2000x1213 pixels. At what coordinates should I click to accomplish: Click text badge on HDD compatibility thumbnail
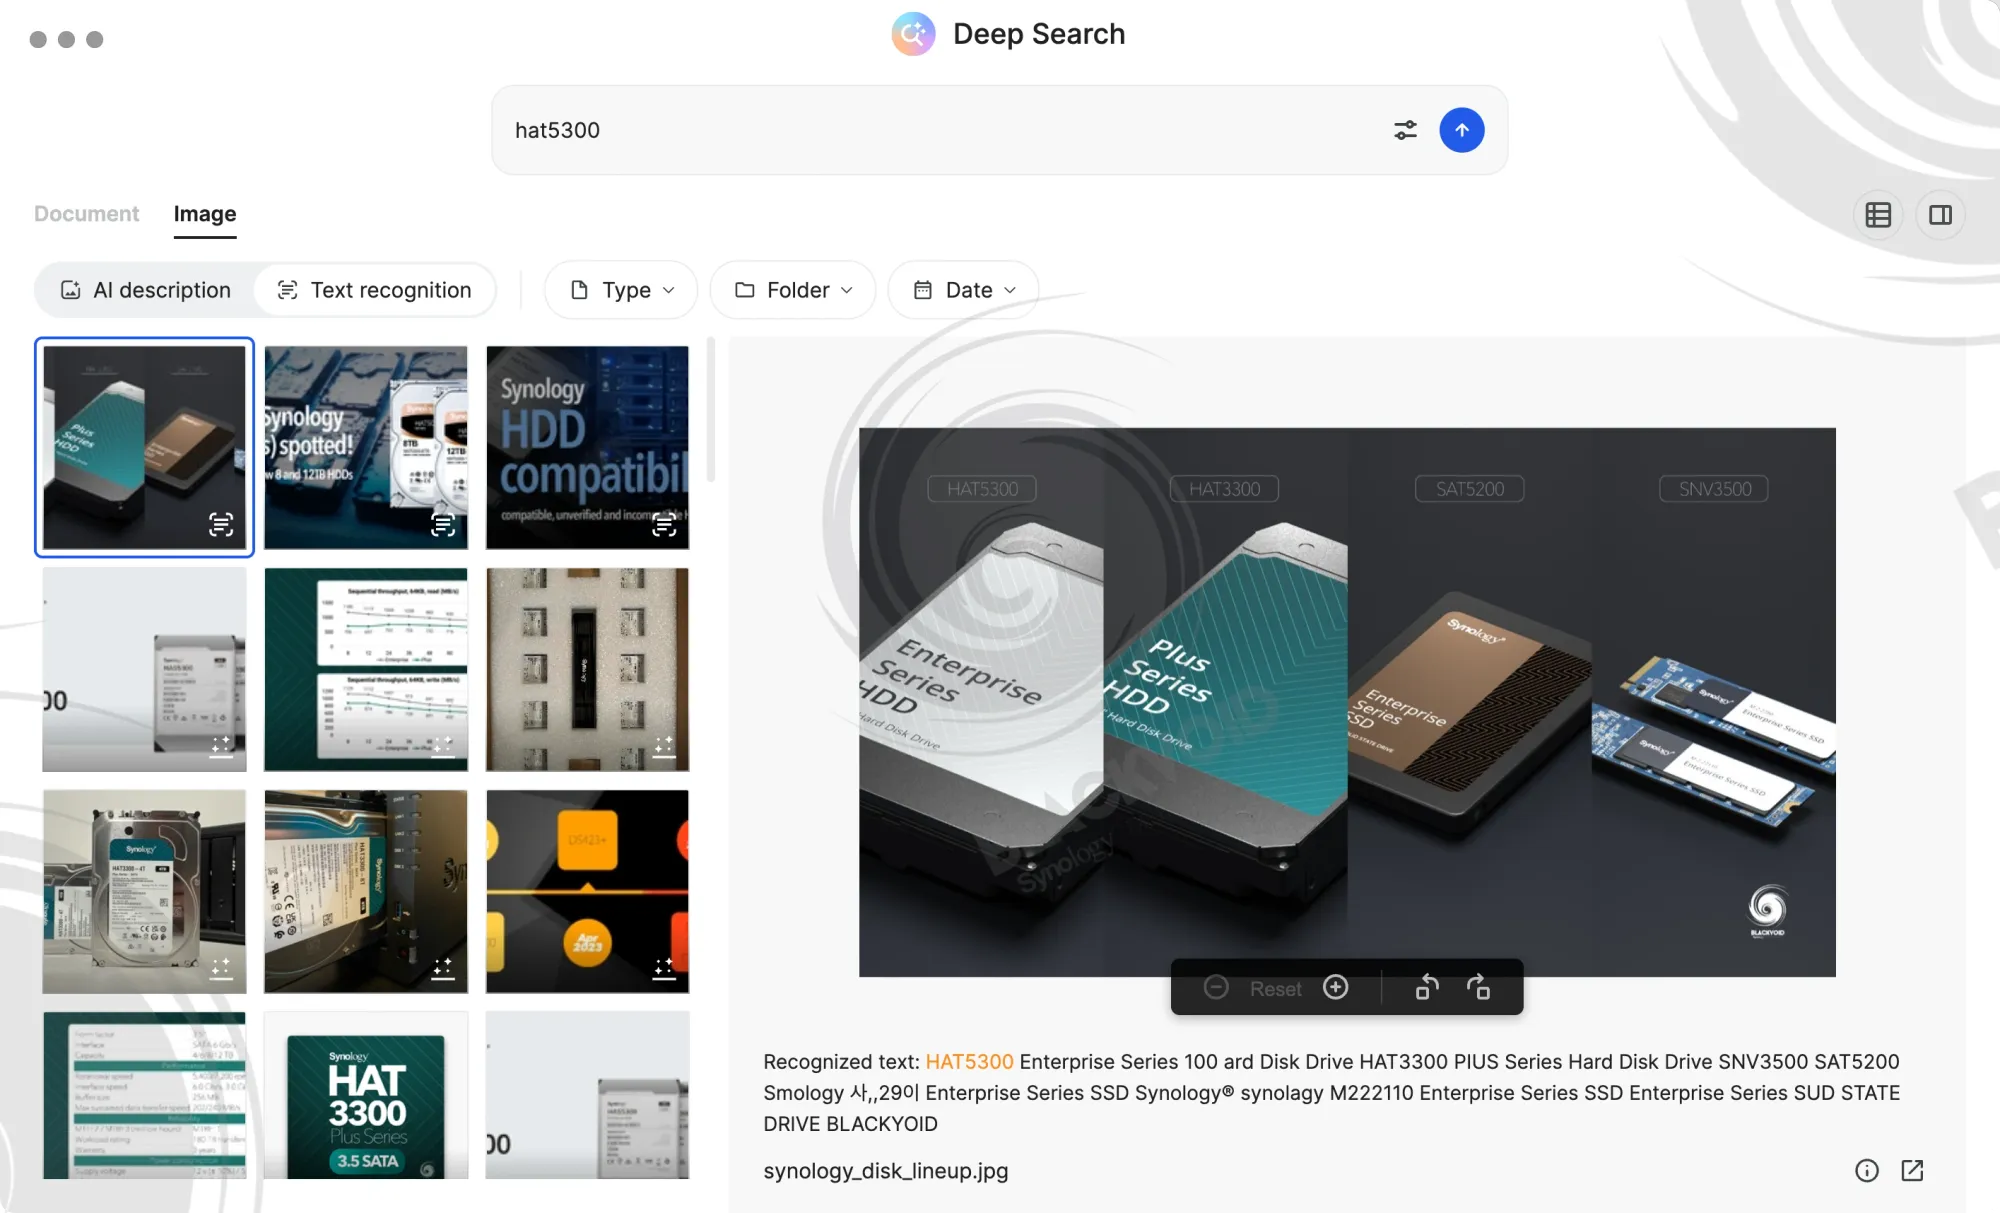[x=664, y=524]
